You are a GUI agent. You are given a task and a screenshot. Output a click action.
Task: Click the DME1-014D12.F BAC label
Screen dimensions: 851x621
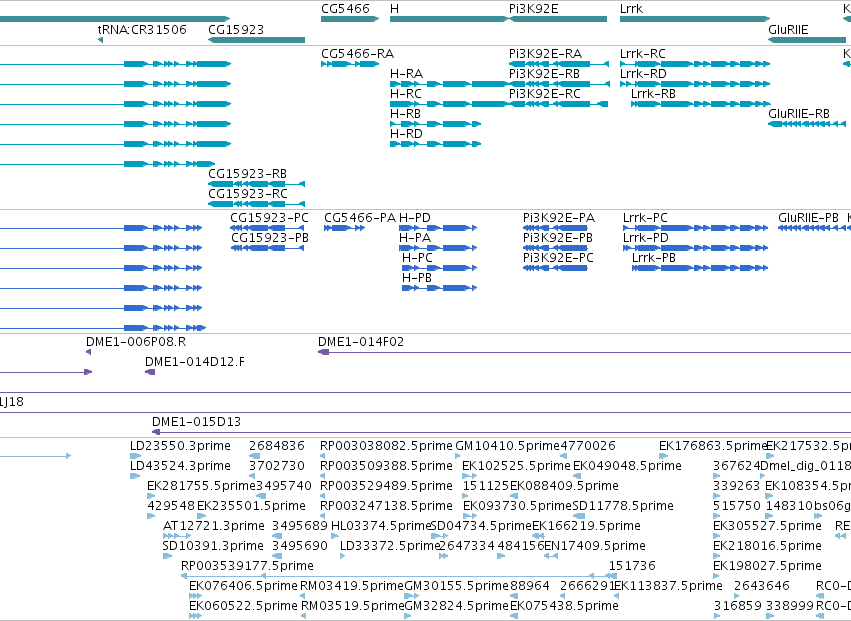pyautogui.click(x=195, y=362)
